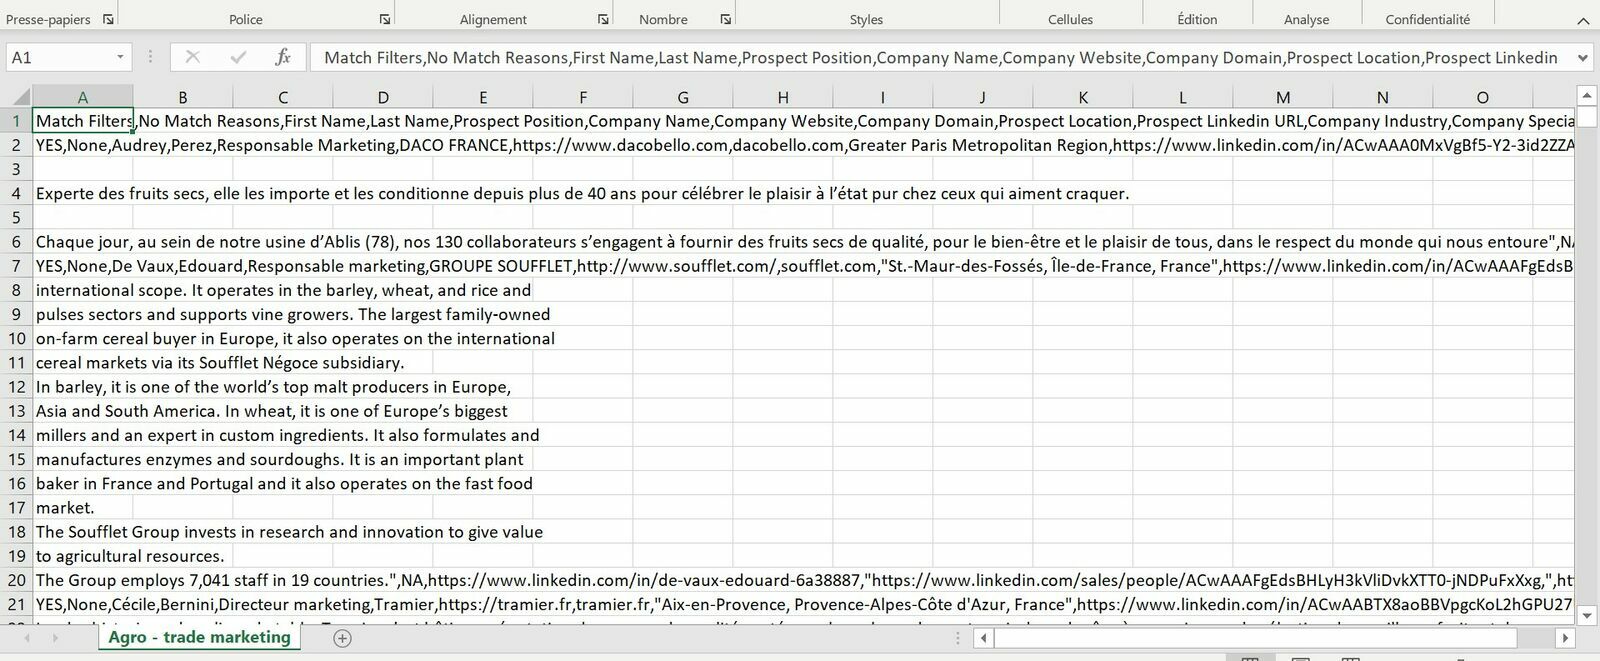Select column A header
Viewport: 1600px width, 661px height.
[x=83, y=97]
